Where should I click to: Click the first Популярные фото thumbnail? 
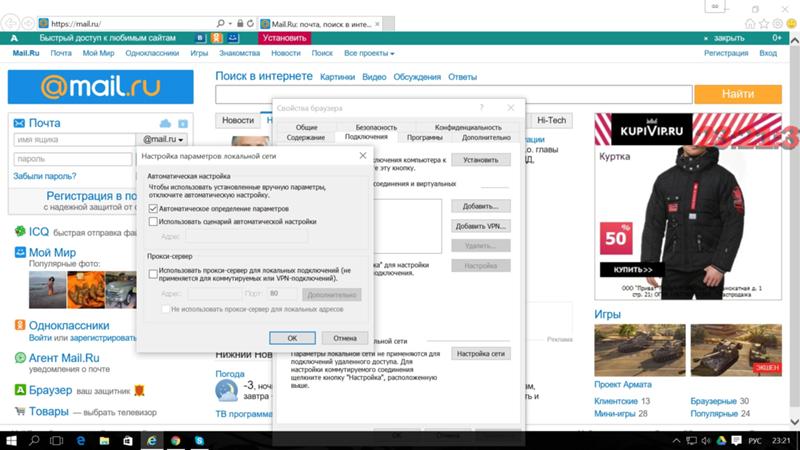click(47, 290)
